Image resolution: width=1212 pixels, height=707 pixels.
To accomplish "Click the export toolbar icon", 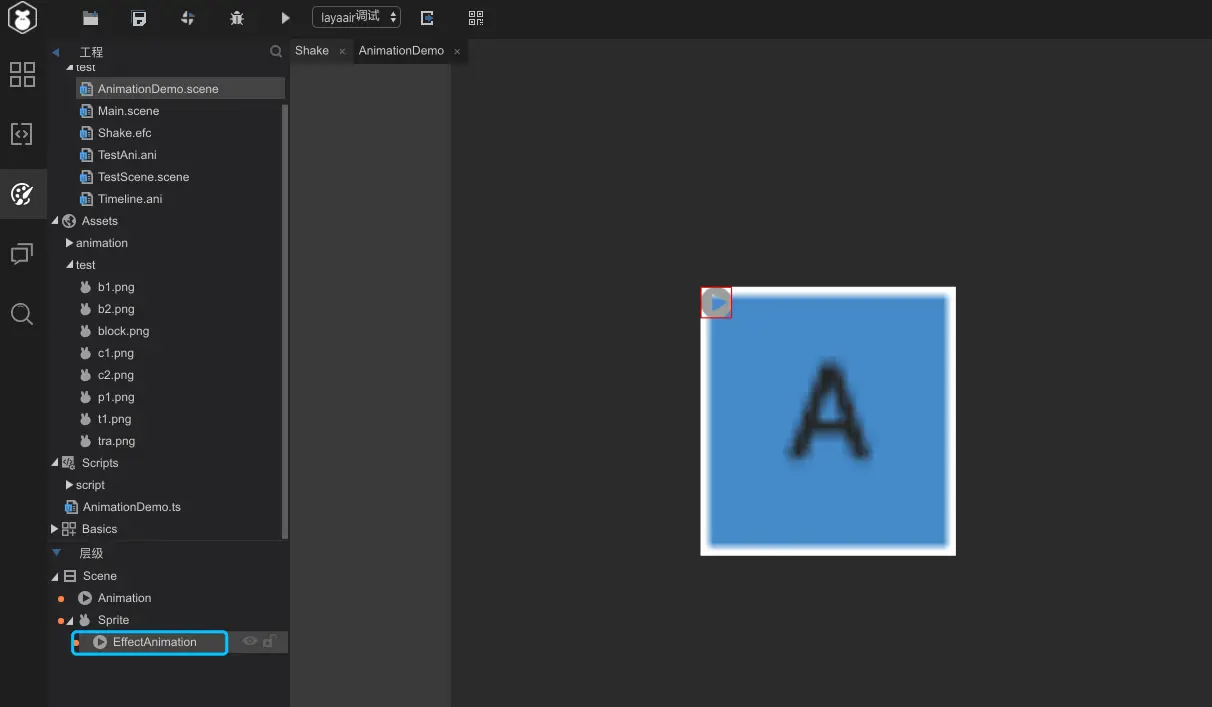I will coord(427,18).
